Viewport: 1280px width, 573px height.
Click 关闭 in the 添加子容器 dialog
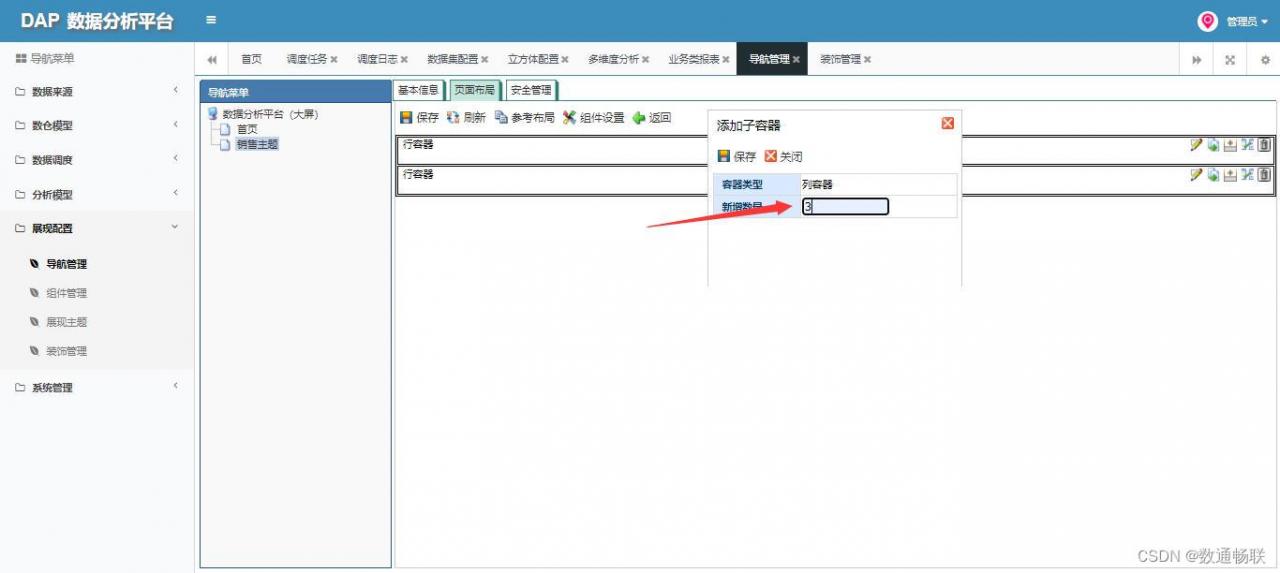point(783,156)
